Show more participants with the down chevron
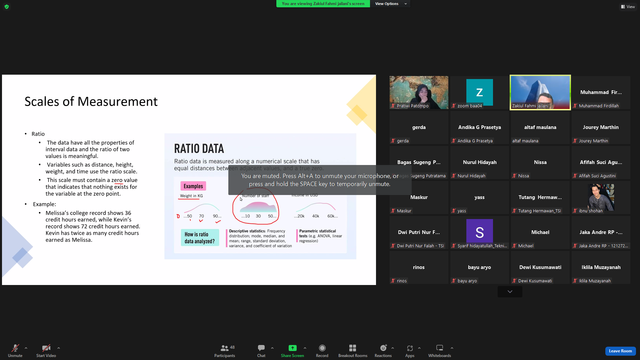The image size is (640, 360). tap(510, 291)
